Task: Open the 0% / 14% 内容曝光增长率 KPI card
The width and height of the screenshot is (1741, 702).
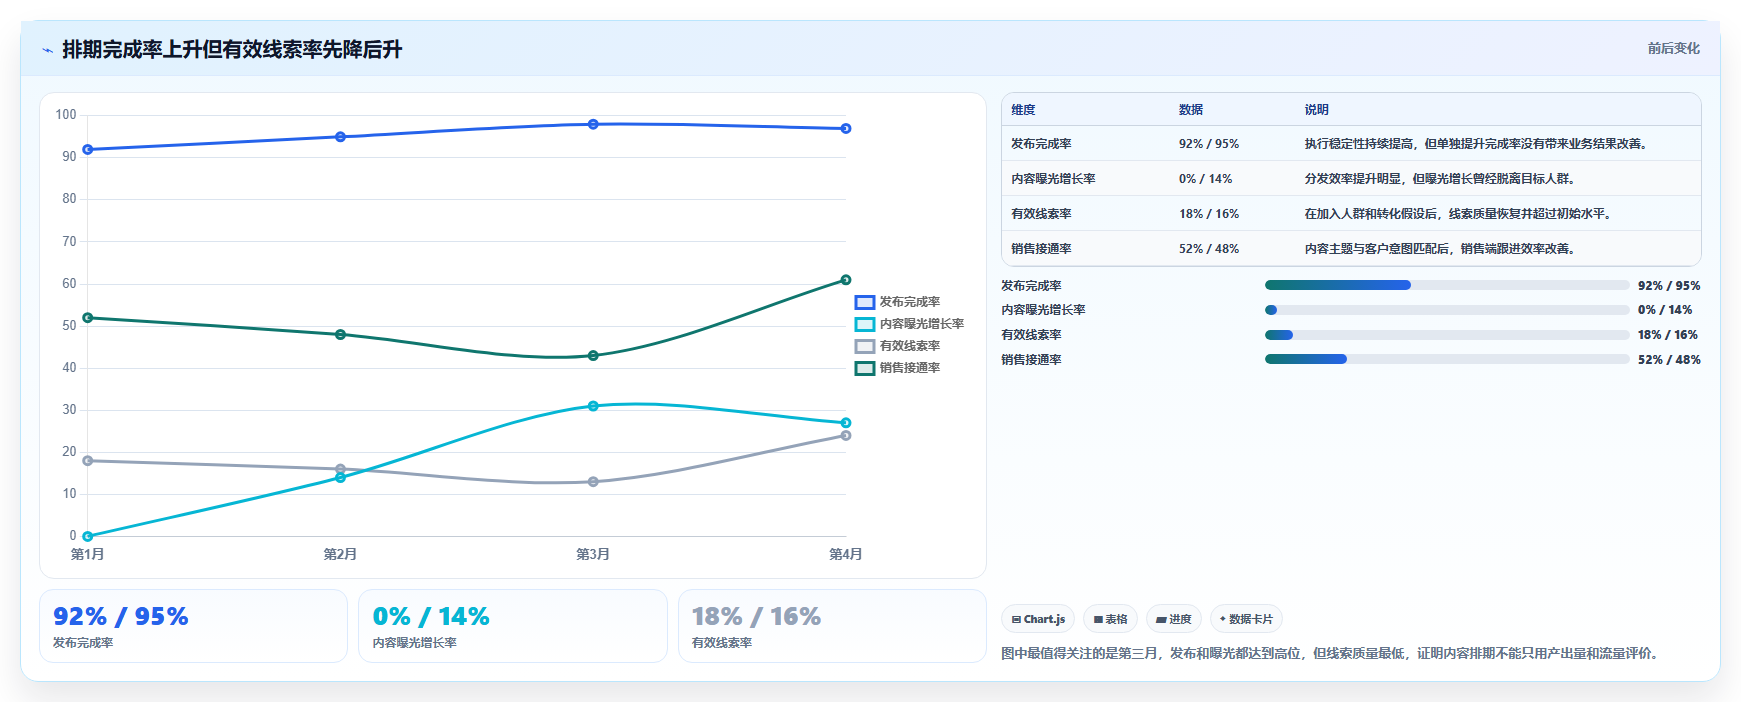Action: (513, 626)
